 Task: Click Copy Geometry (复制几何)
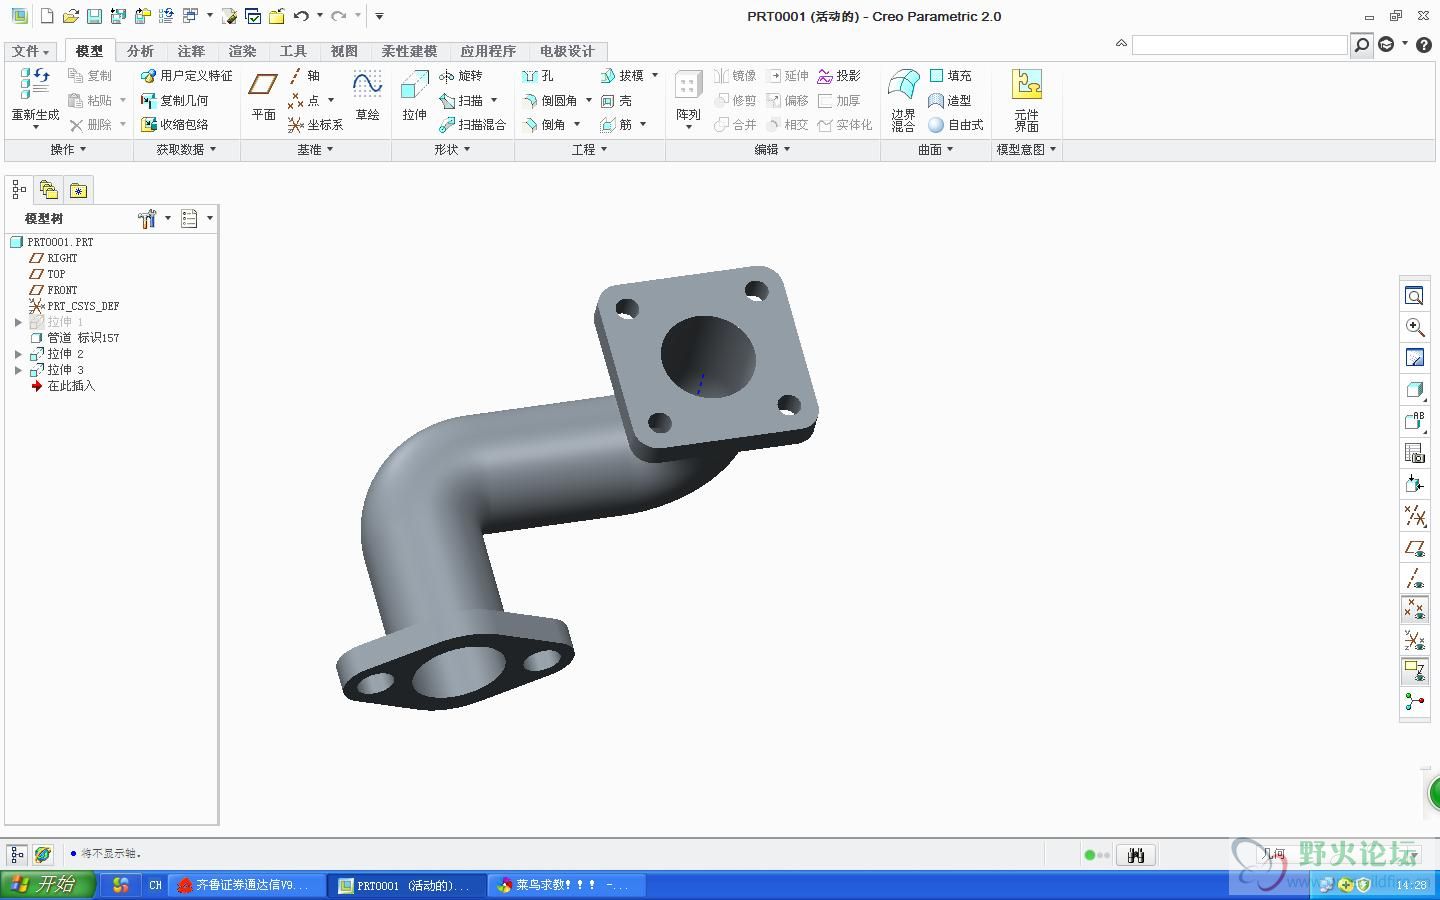(x=175, y=101)
